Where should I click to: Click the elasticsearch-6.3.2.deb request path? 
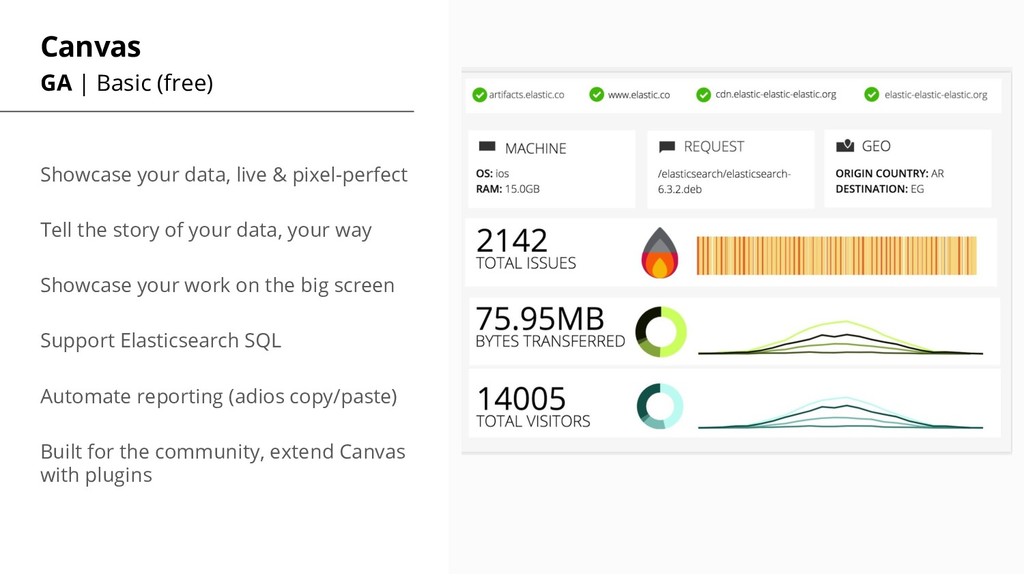point(724,182)
